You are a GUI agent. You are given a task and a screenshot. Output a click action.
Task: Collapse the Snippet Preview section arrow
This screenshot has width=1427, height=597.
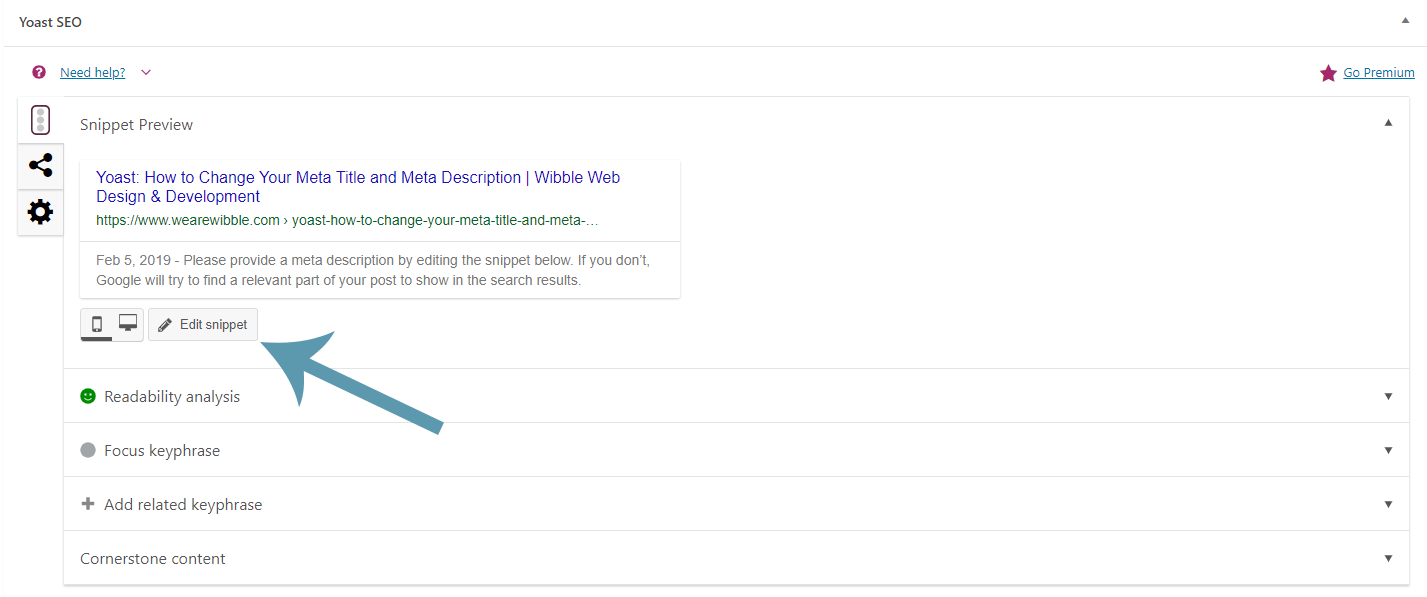pyautogui.click(x=1388, y=122)
